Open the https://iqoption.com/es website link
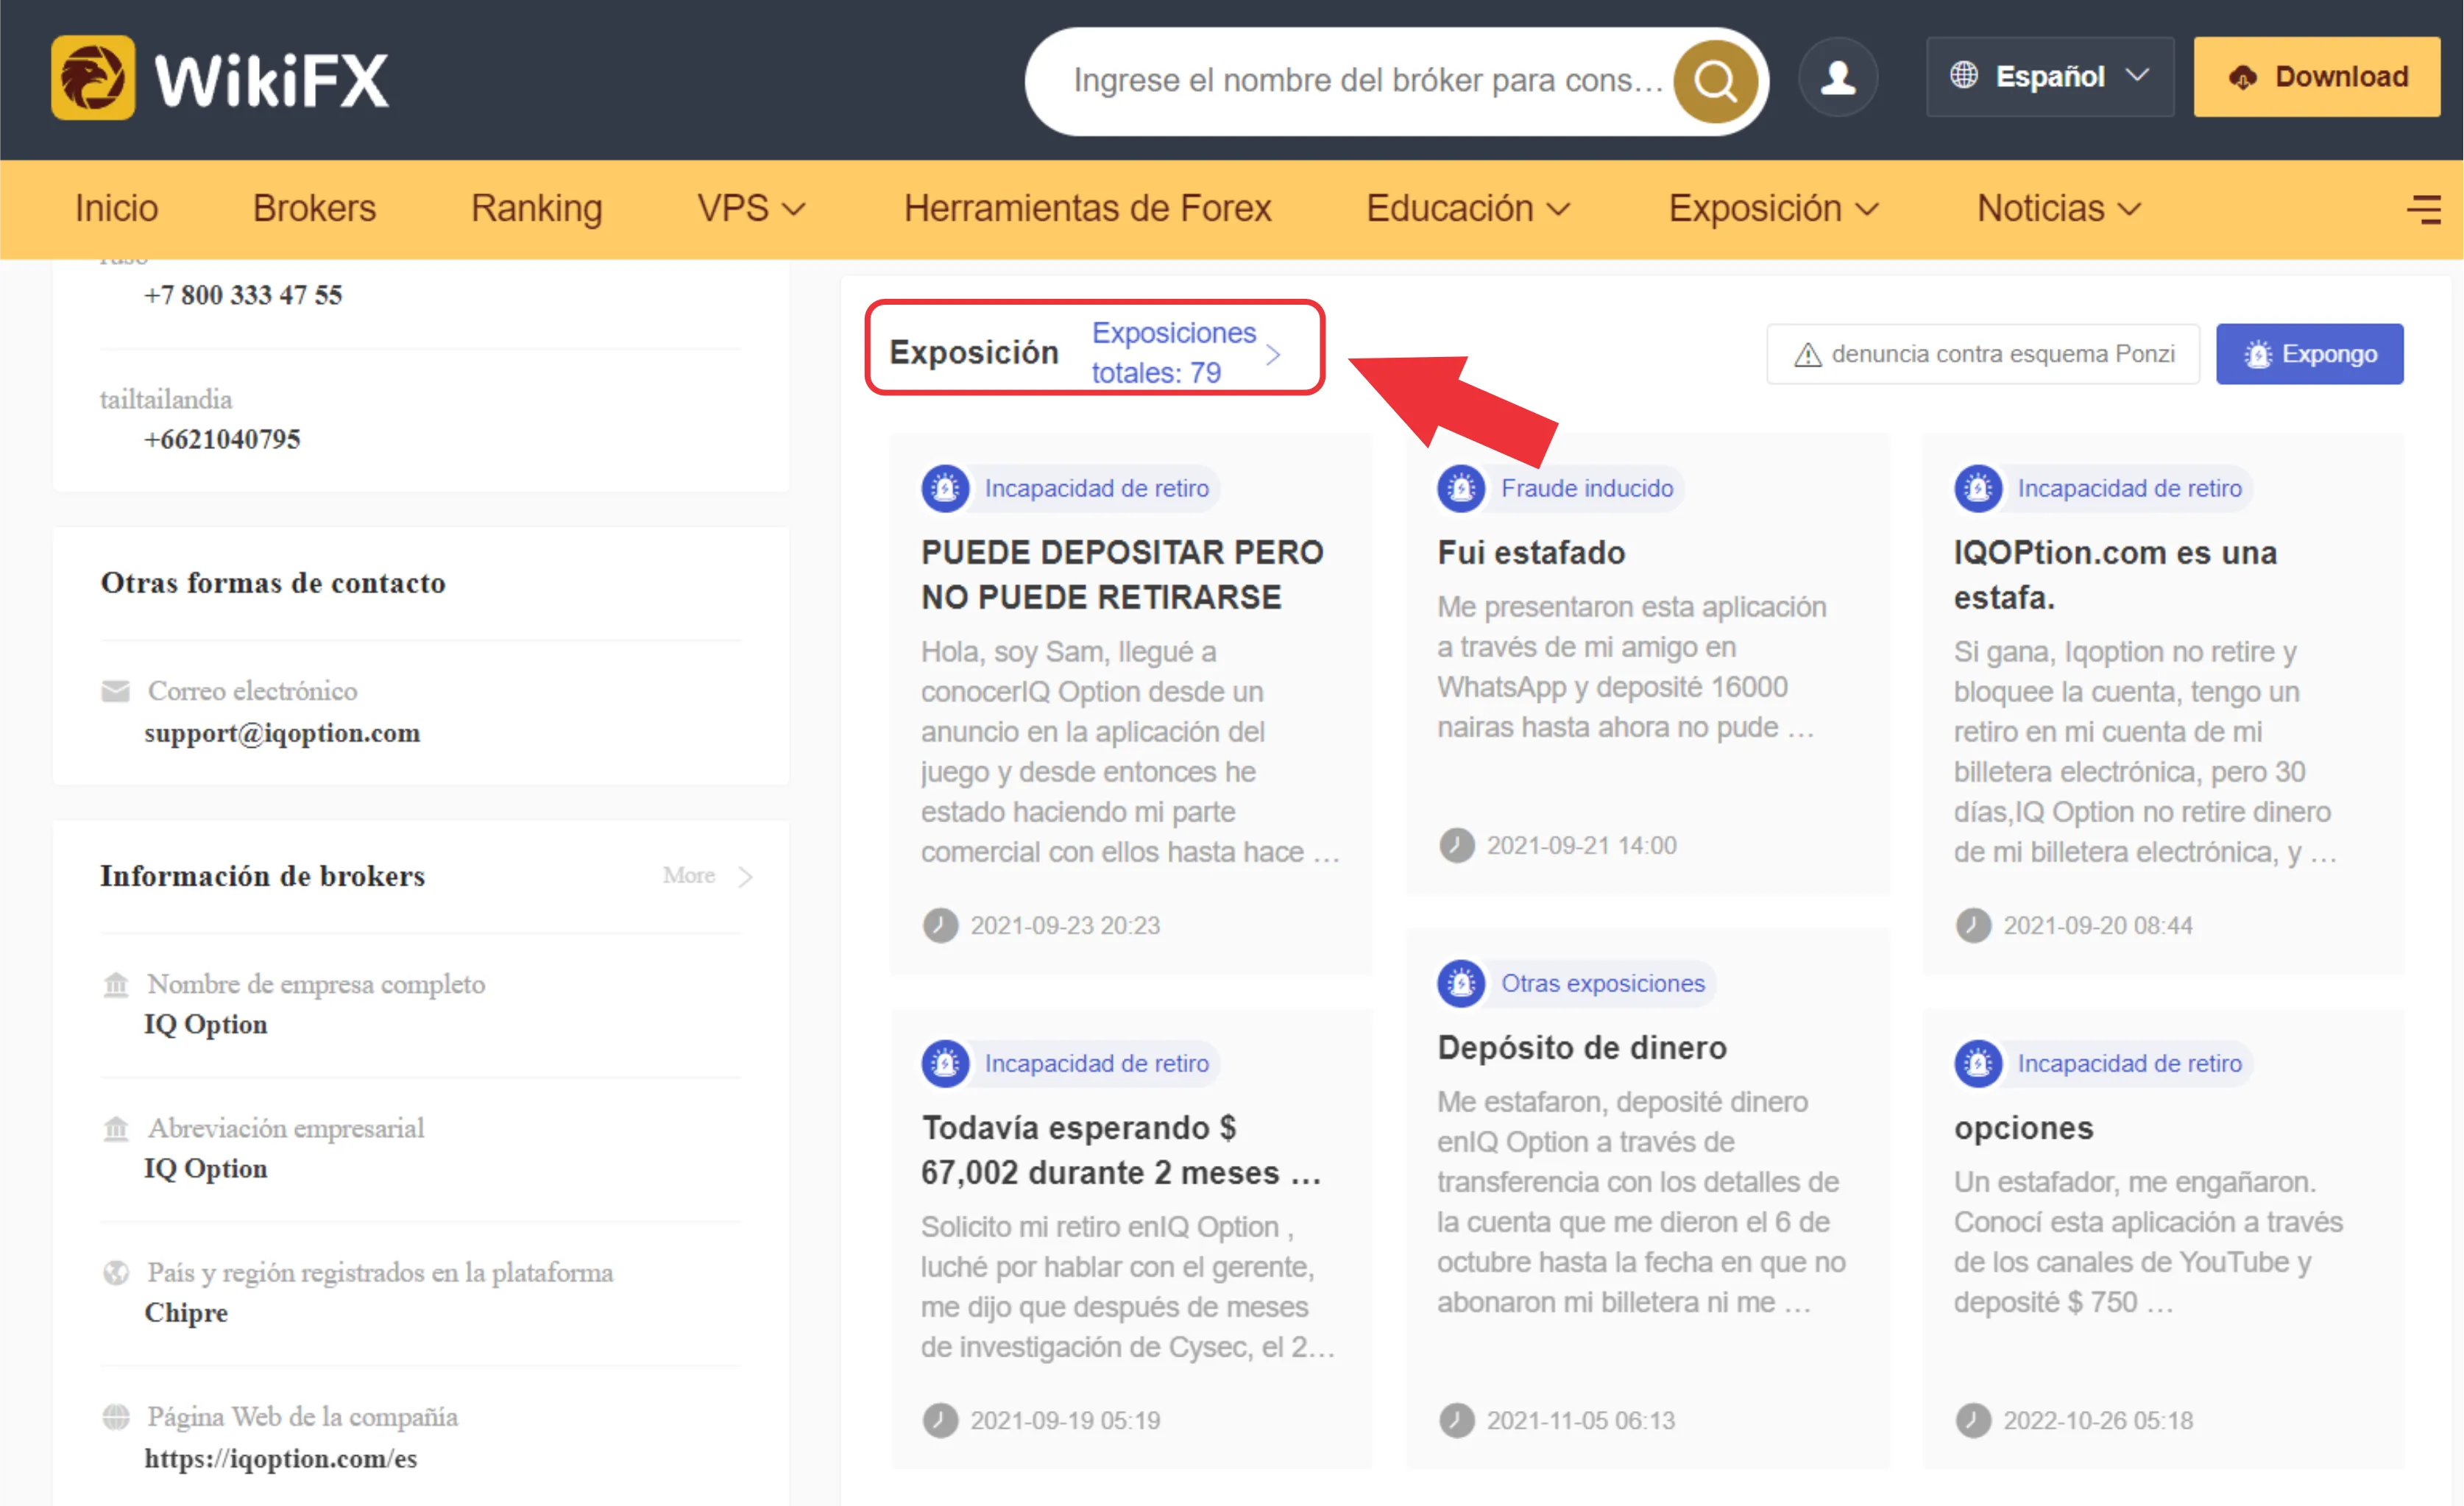2464x1506 pixels. pos(281,1458)
